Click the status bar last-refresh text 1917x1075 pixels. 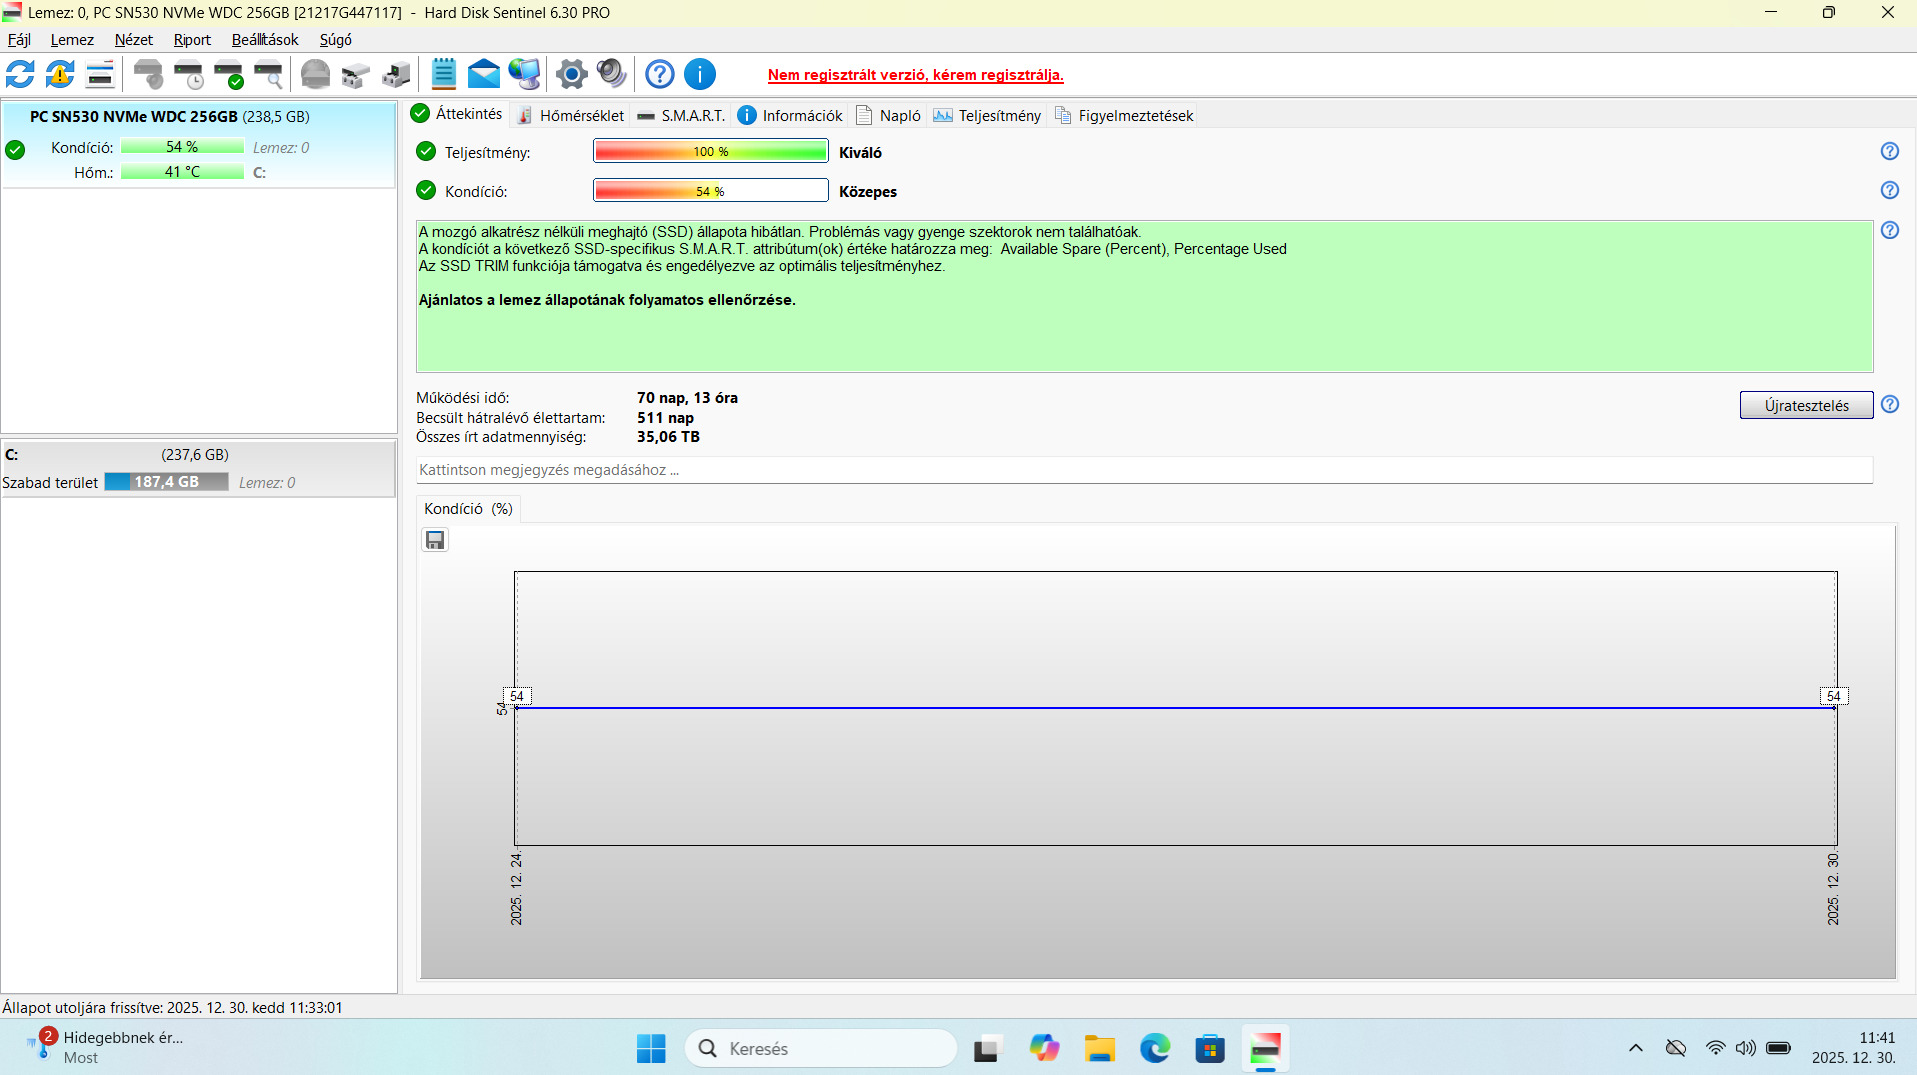pos(172,1008)
